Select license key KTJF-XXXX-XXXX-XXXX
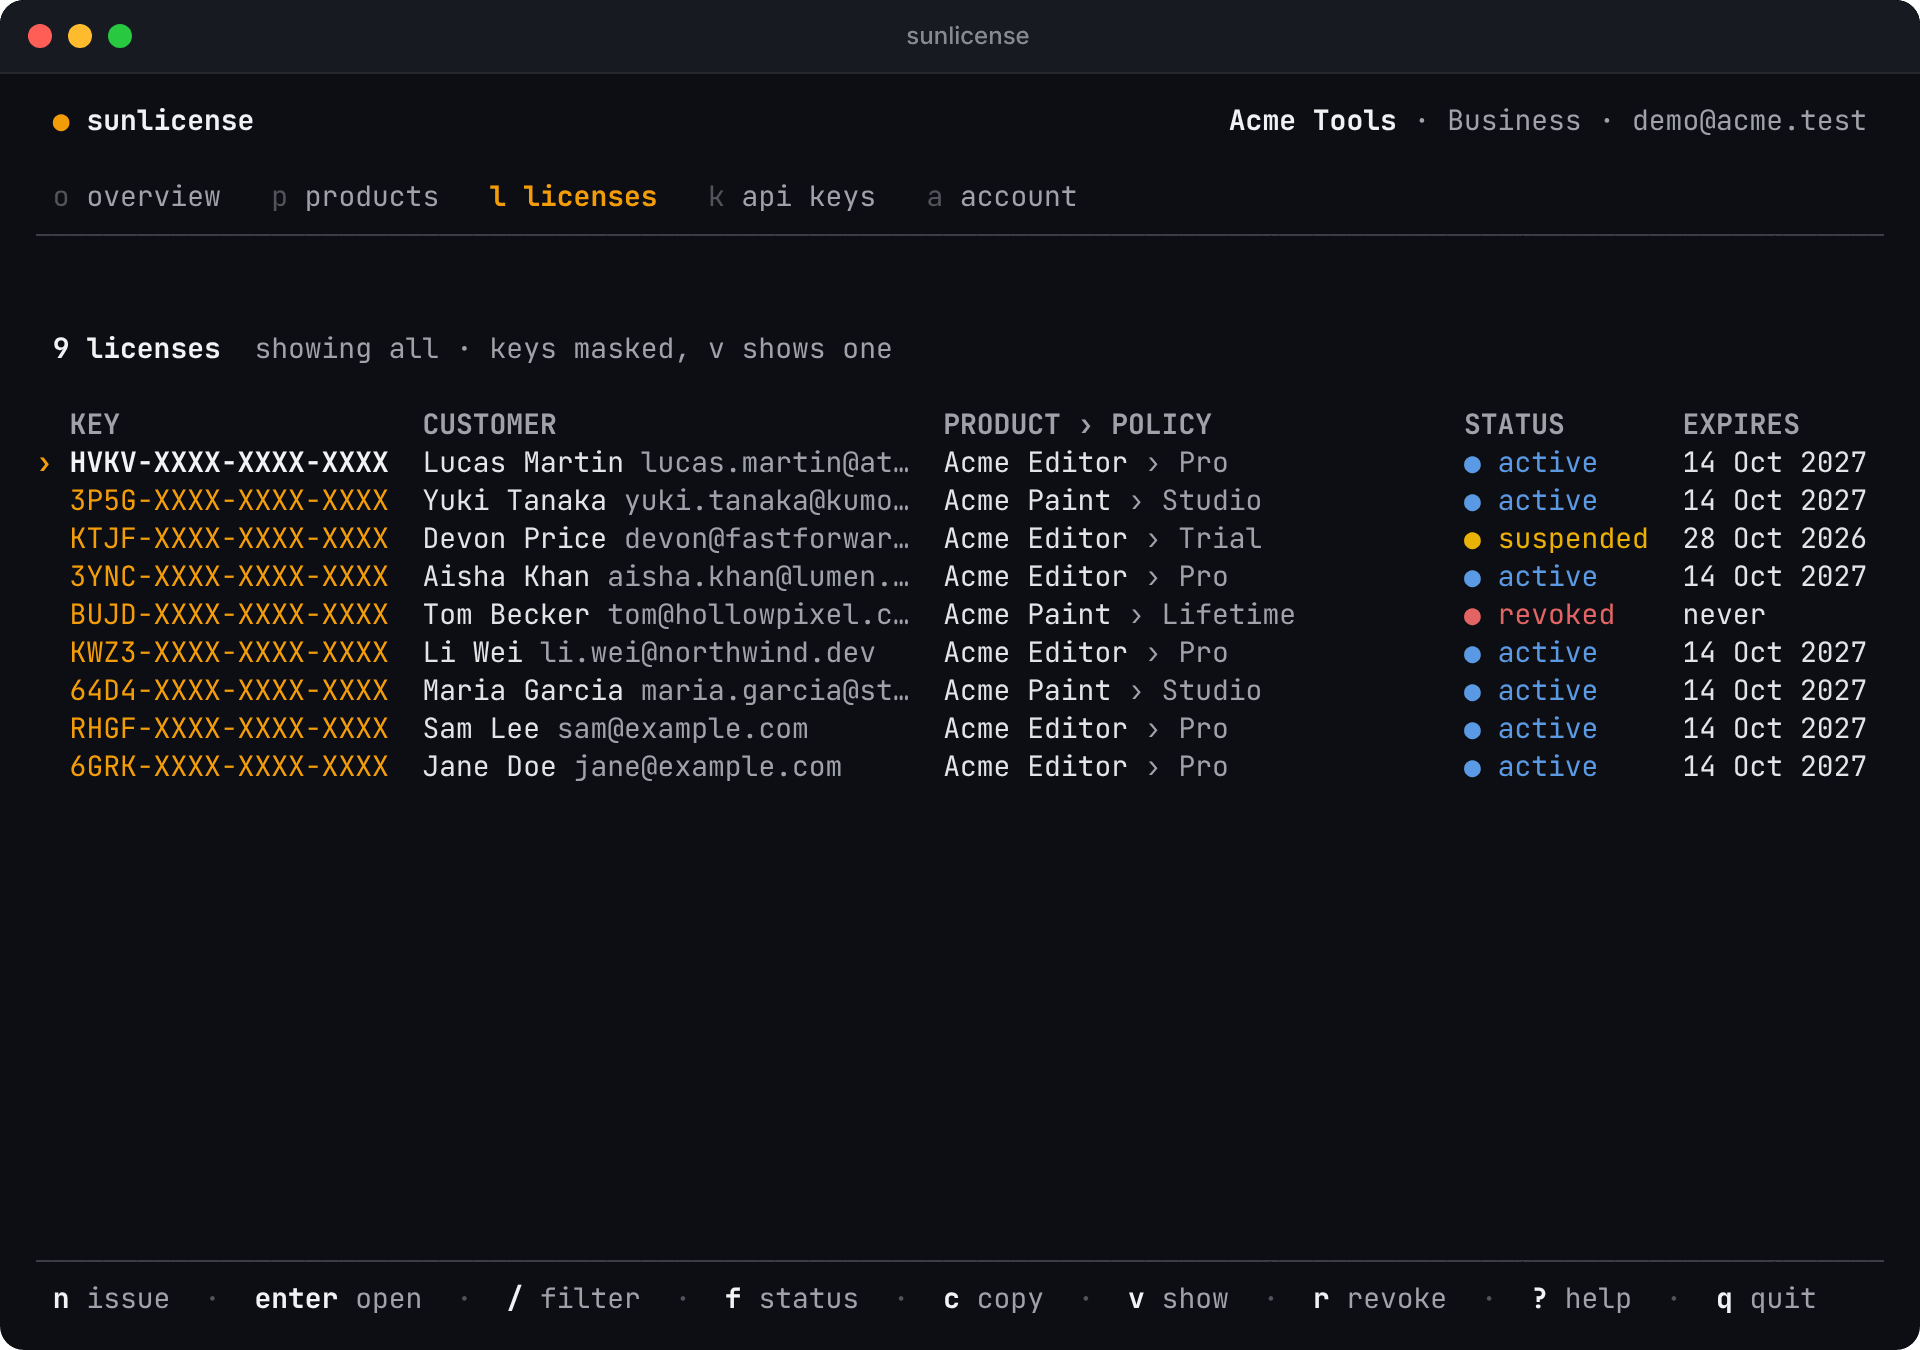 [229, 539]
